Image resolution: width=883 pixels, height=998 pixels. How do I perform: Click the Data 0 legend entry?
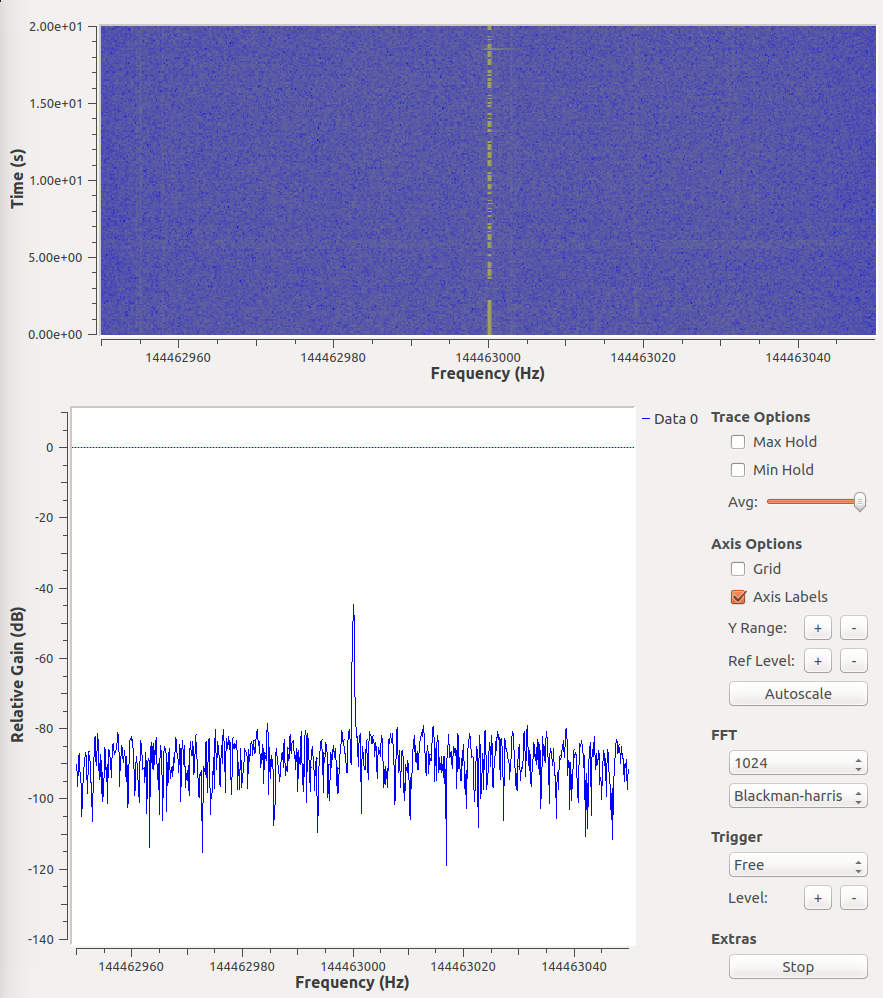coord(670,419)
